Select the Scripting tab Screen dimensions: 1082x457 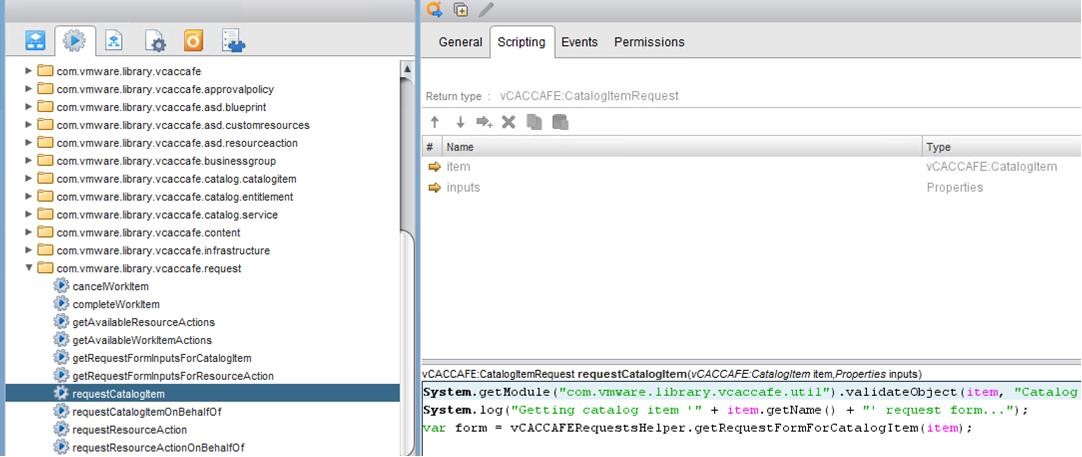click(522, 42)
